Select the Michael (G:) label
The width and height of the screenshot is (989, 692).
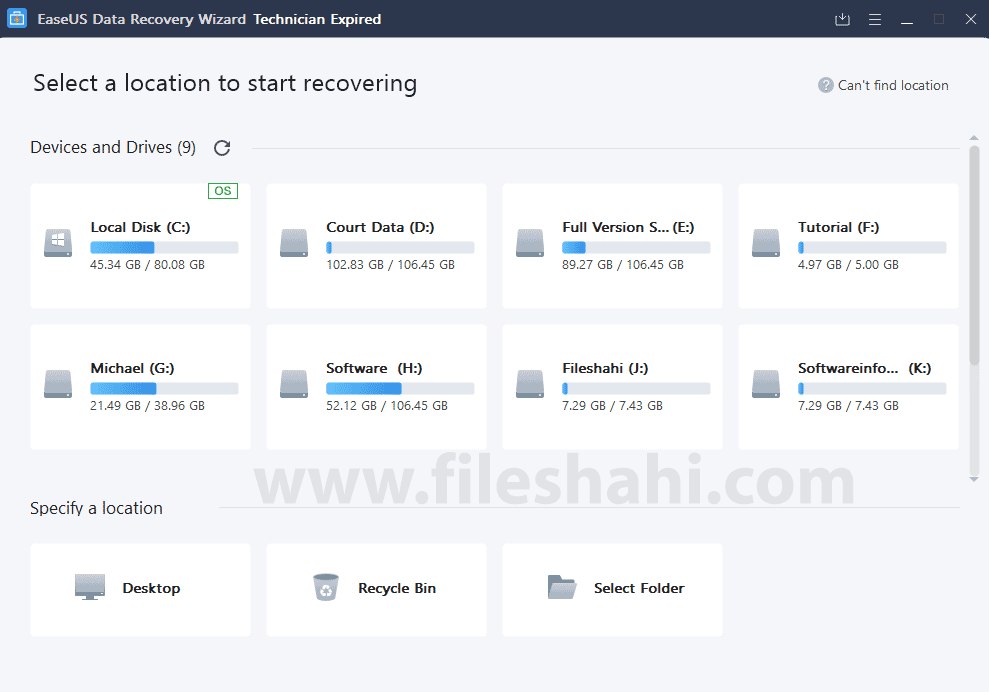click(x=132, y=368)
